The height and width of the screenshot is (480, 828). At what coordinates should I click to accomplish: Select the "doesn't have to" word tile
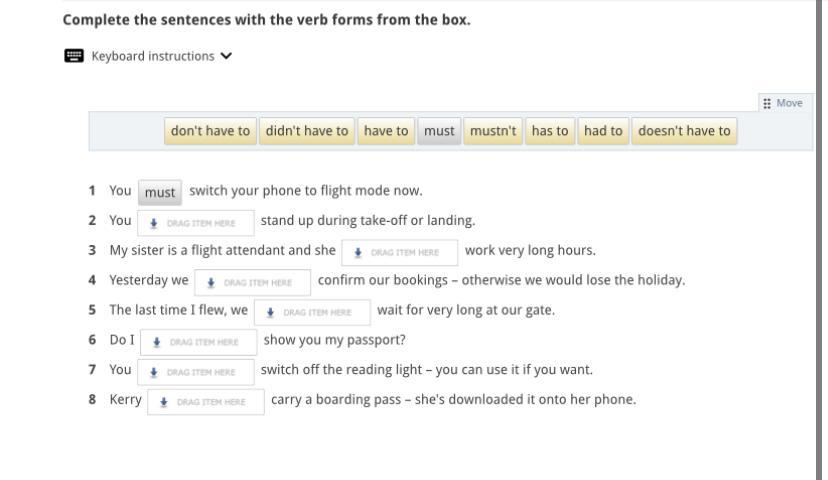pyautogui.click(x=684, y=131)
